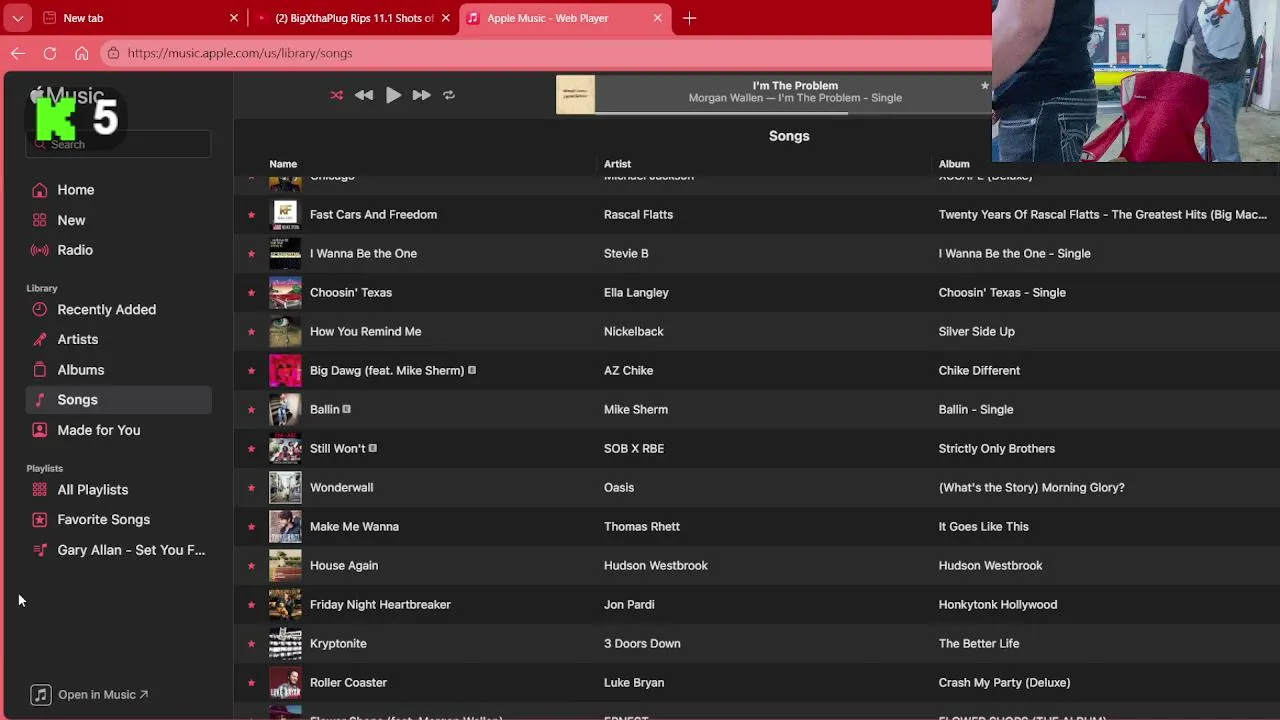Toggle favorite star for I Wanna Be the One

click(x=251, y=254)
